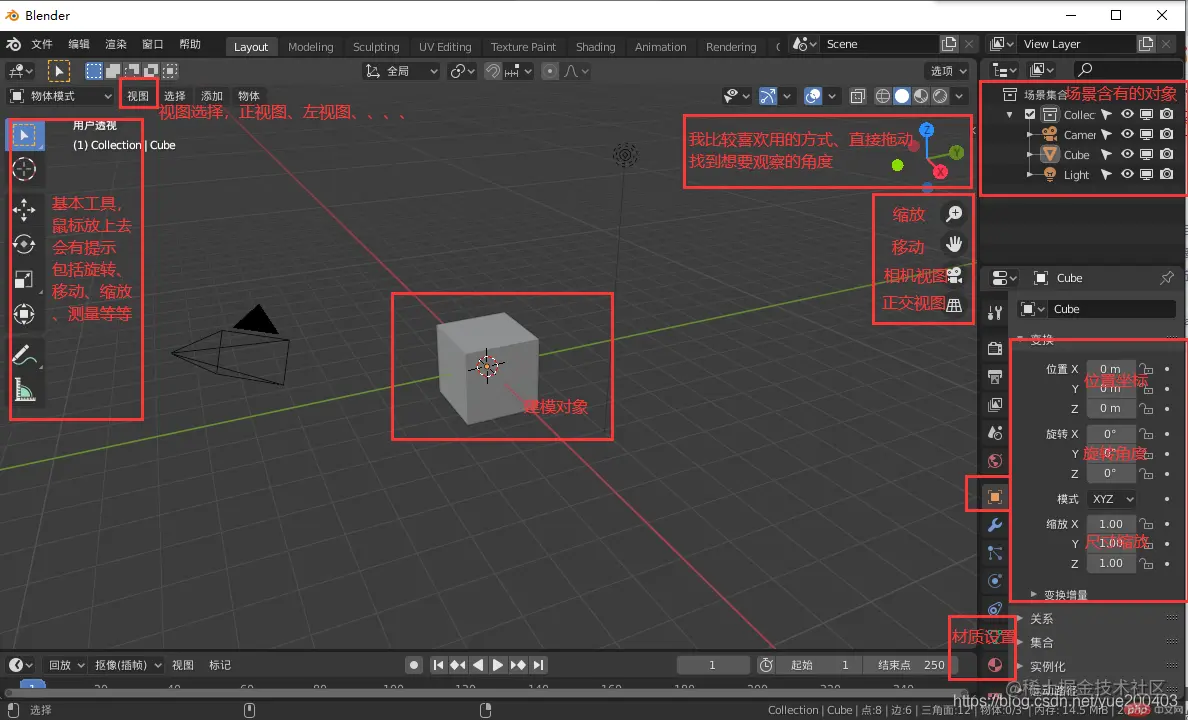Viewport: 1188px width, 720px height.
Task: Open the Modifiers wrench tab
Action: [995, 524]
